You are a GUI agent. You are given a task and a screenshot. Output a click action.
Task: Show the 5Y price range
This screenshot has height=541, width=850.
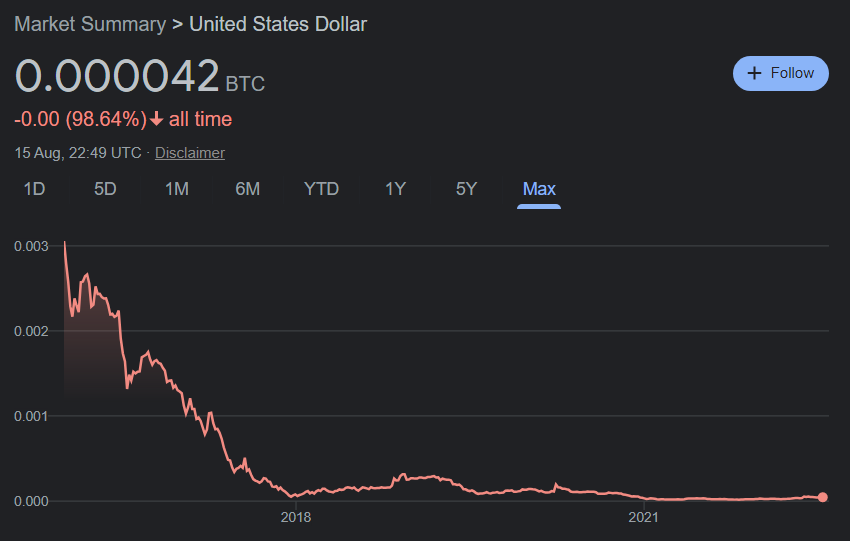click(x=466, y=189)
